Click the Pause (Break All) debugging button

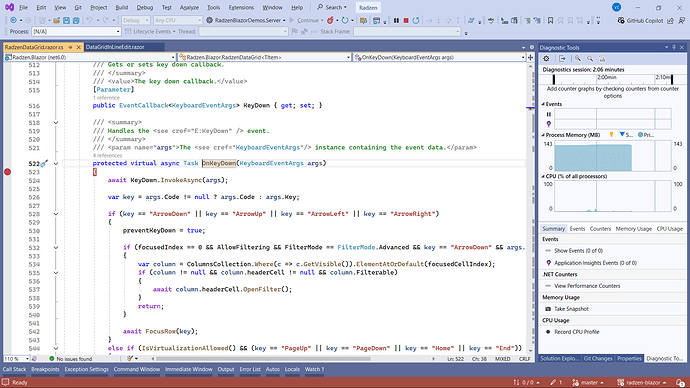tap(396, 20)
